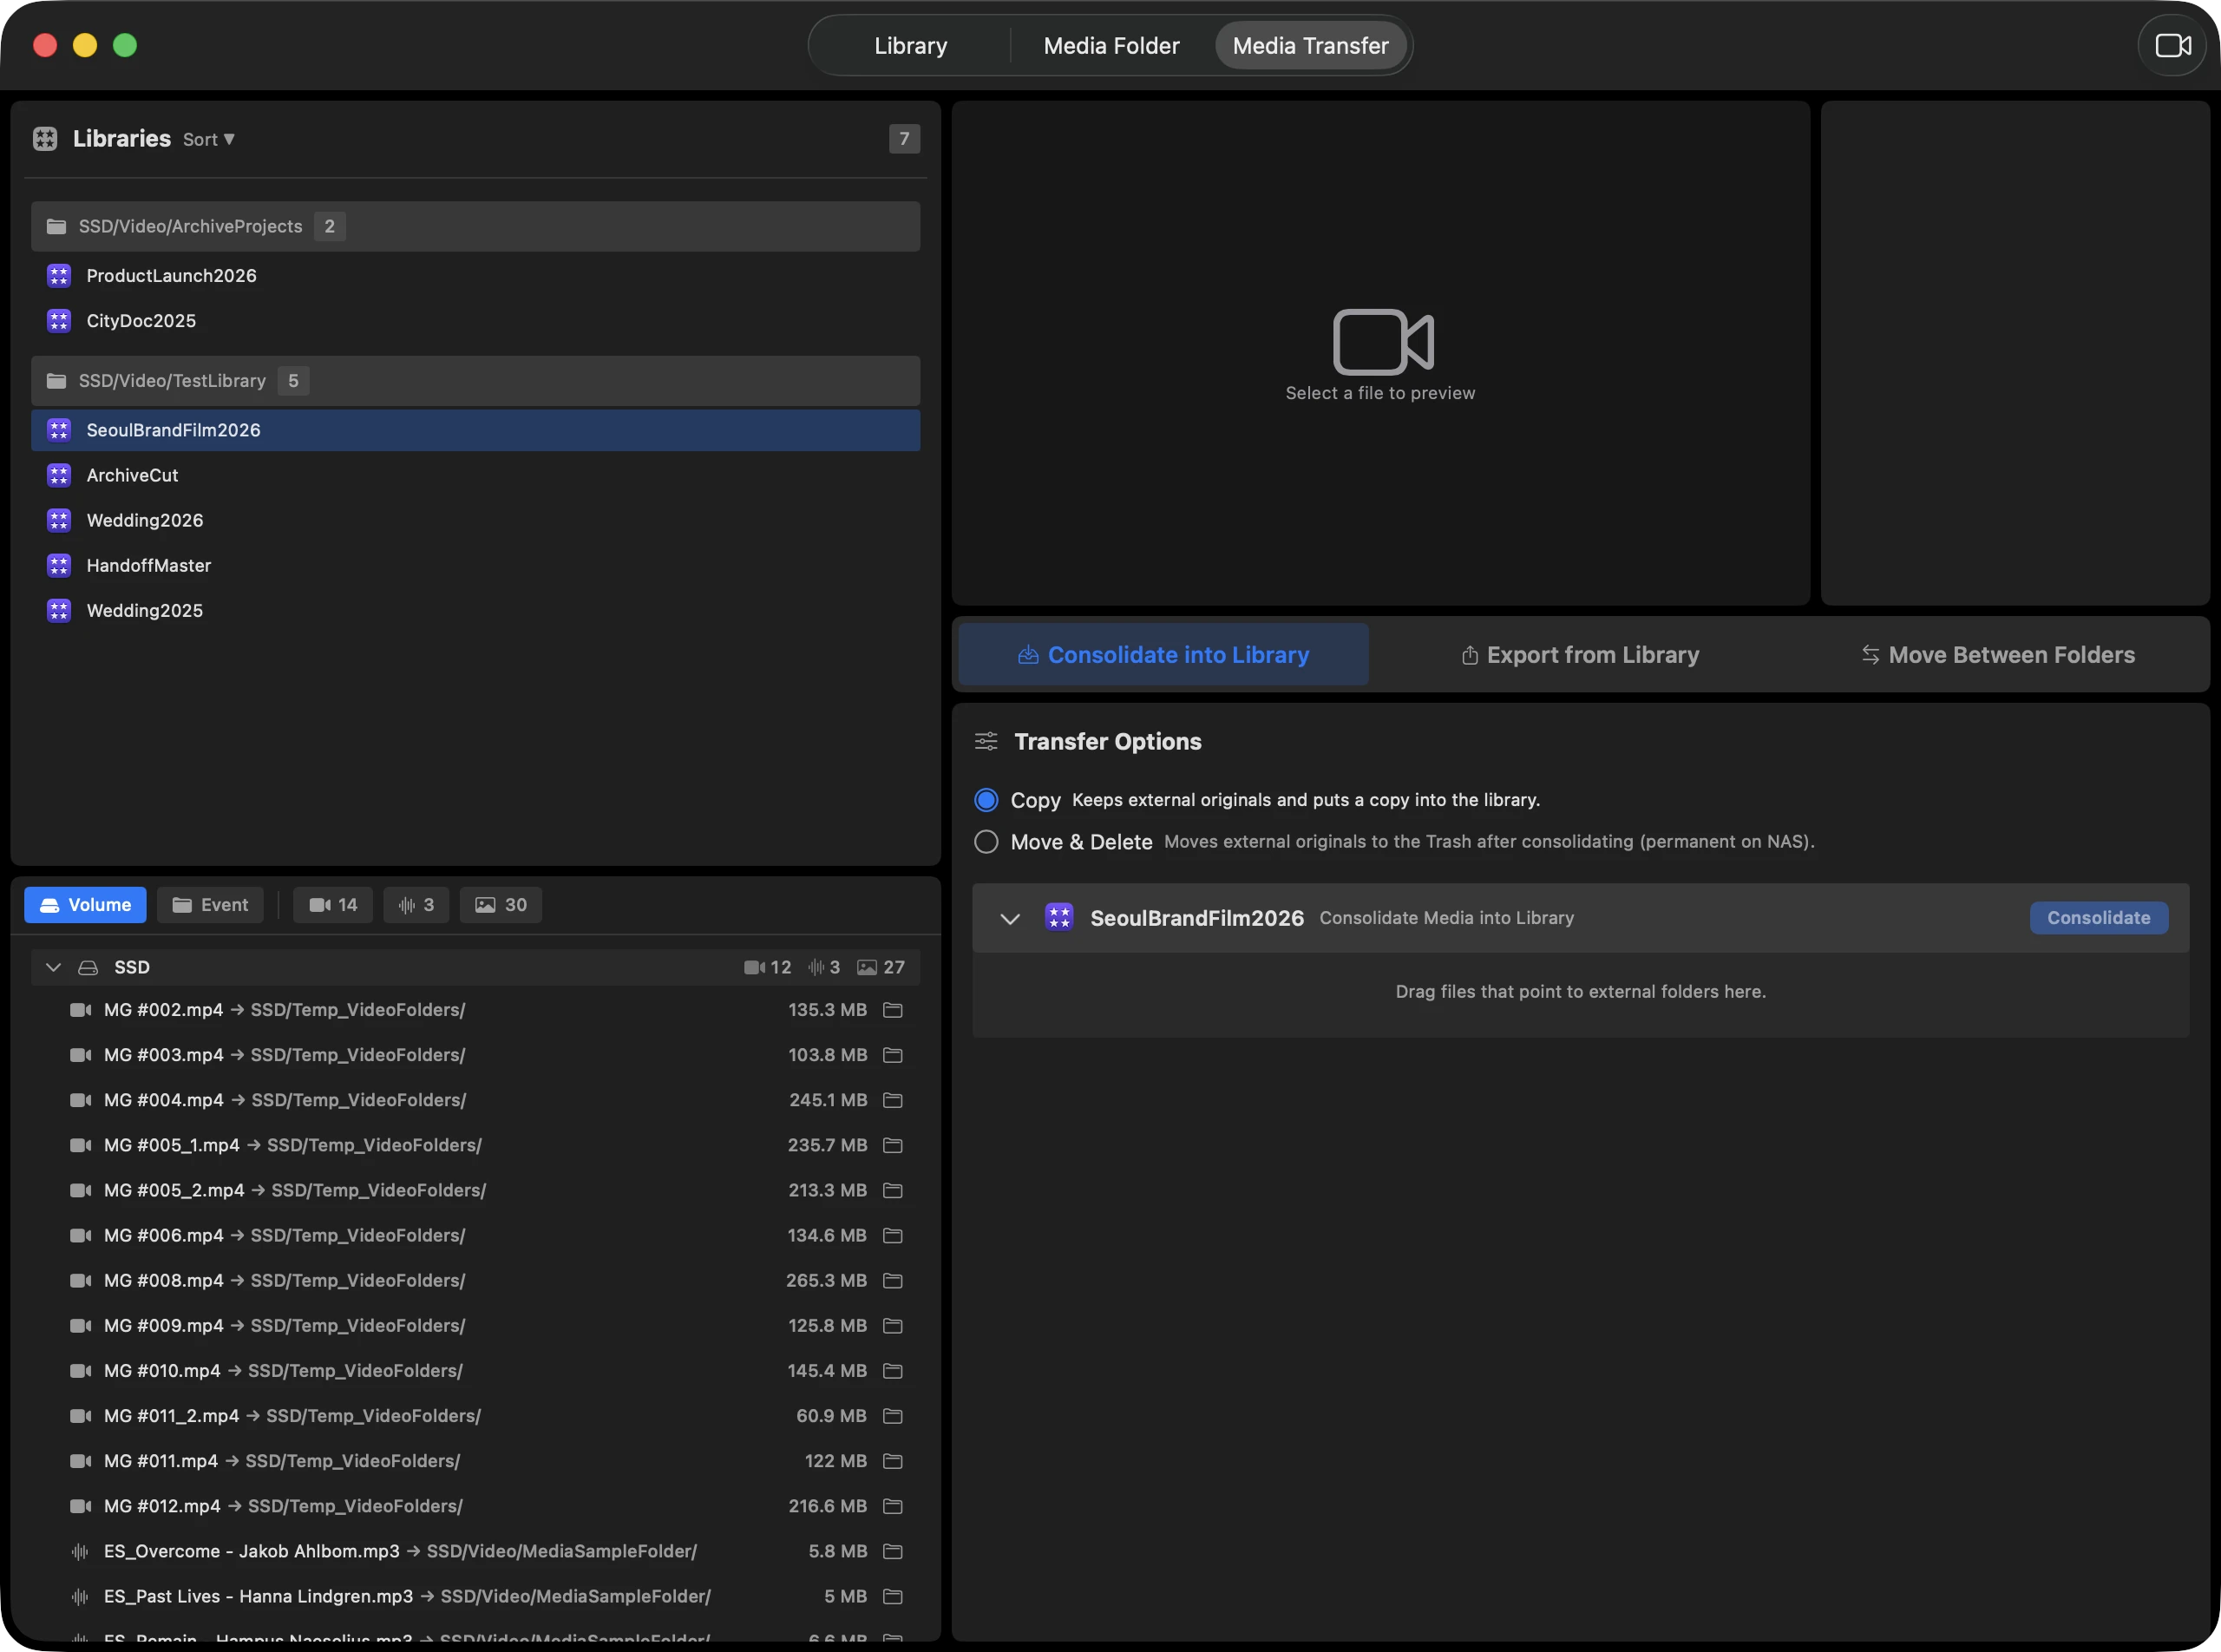Screen dimensions: 2221x1652
Task: Switch to the Media Folder tab
Action: tap(1111, 46)
